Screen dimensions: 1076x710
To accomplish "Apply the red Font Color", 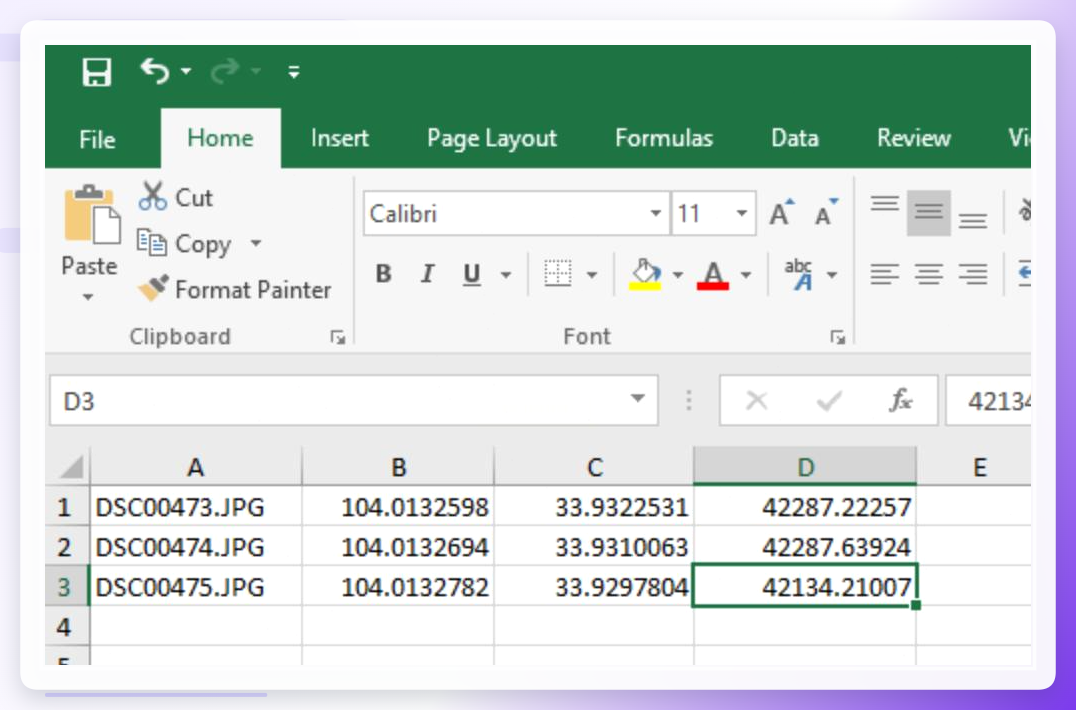I will click(713, 274).
